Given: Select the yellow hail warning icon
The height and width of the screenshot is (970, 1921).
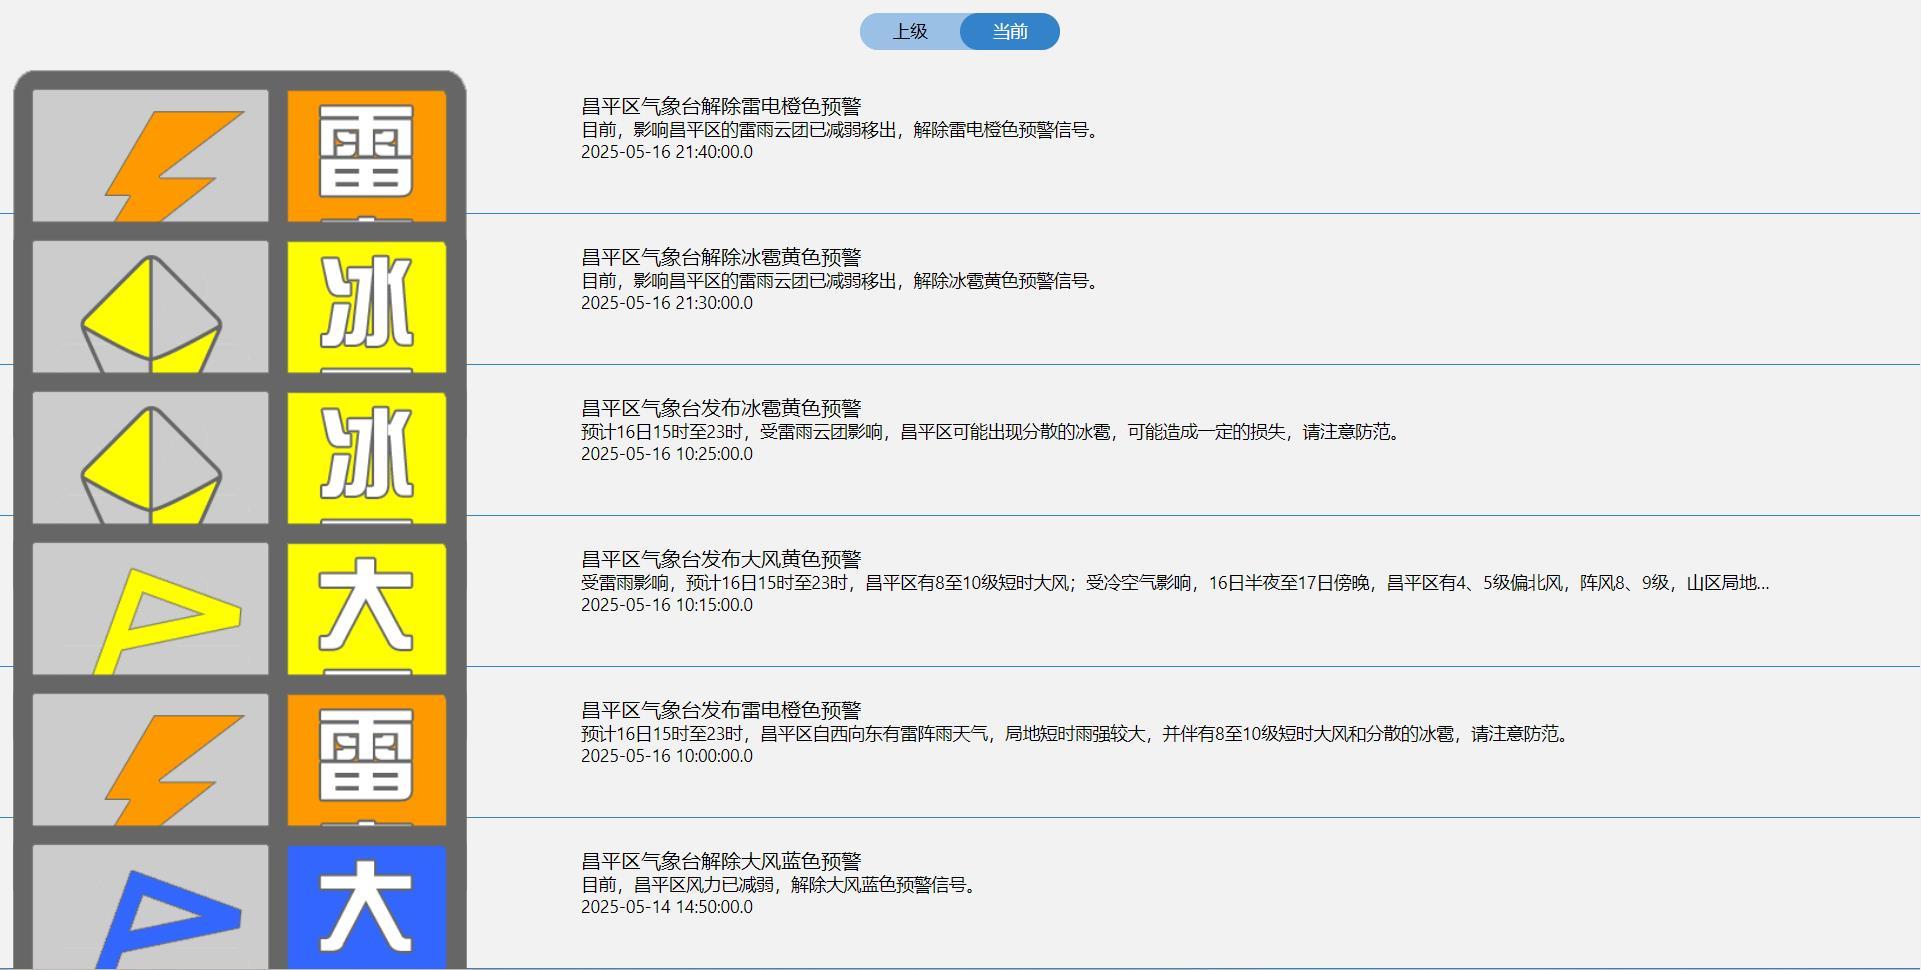Looking at the screenshot, I should click(148, 305).
